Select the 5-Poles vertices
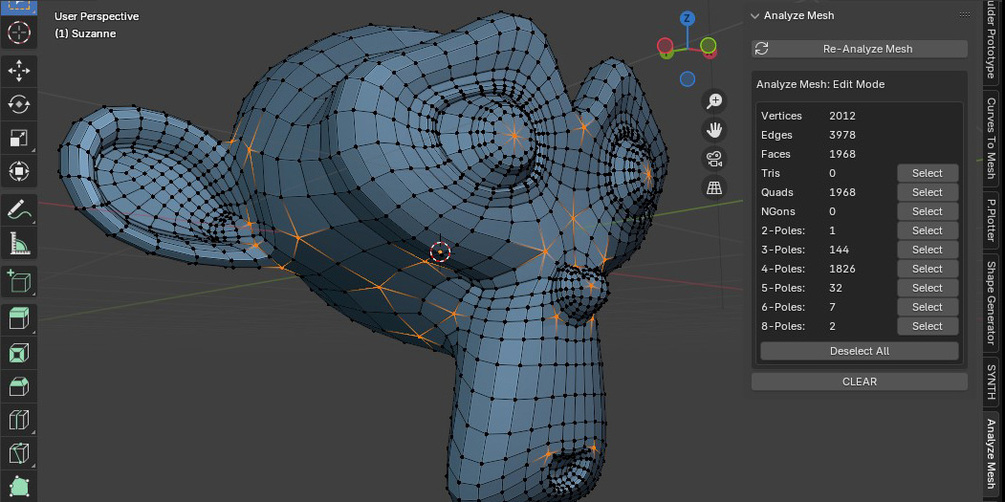Viewport: 1005px width, 502px height. click(x=927, y=288)
